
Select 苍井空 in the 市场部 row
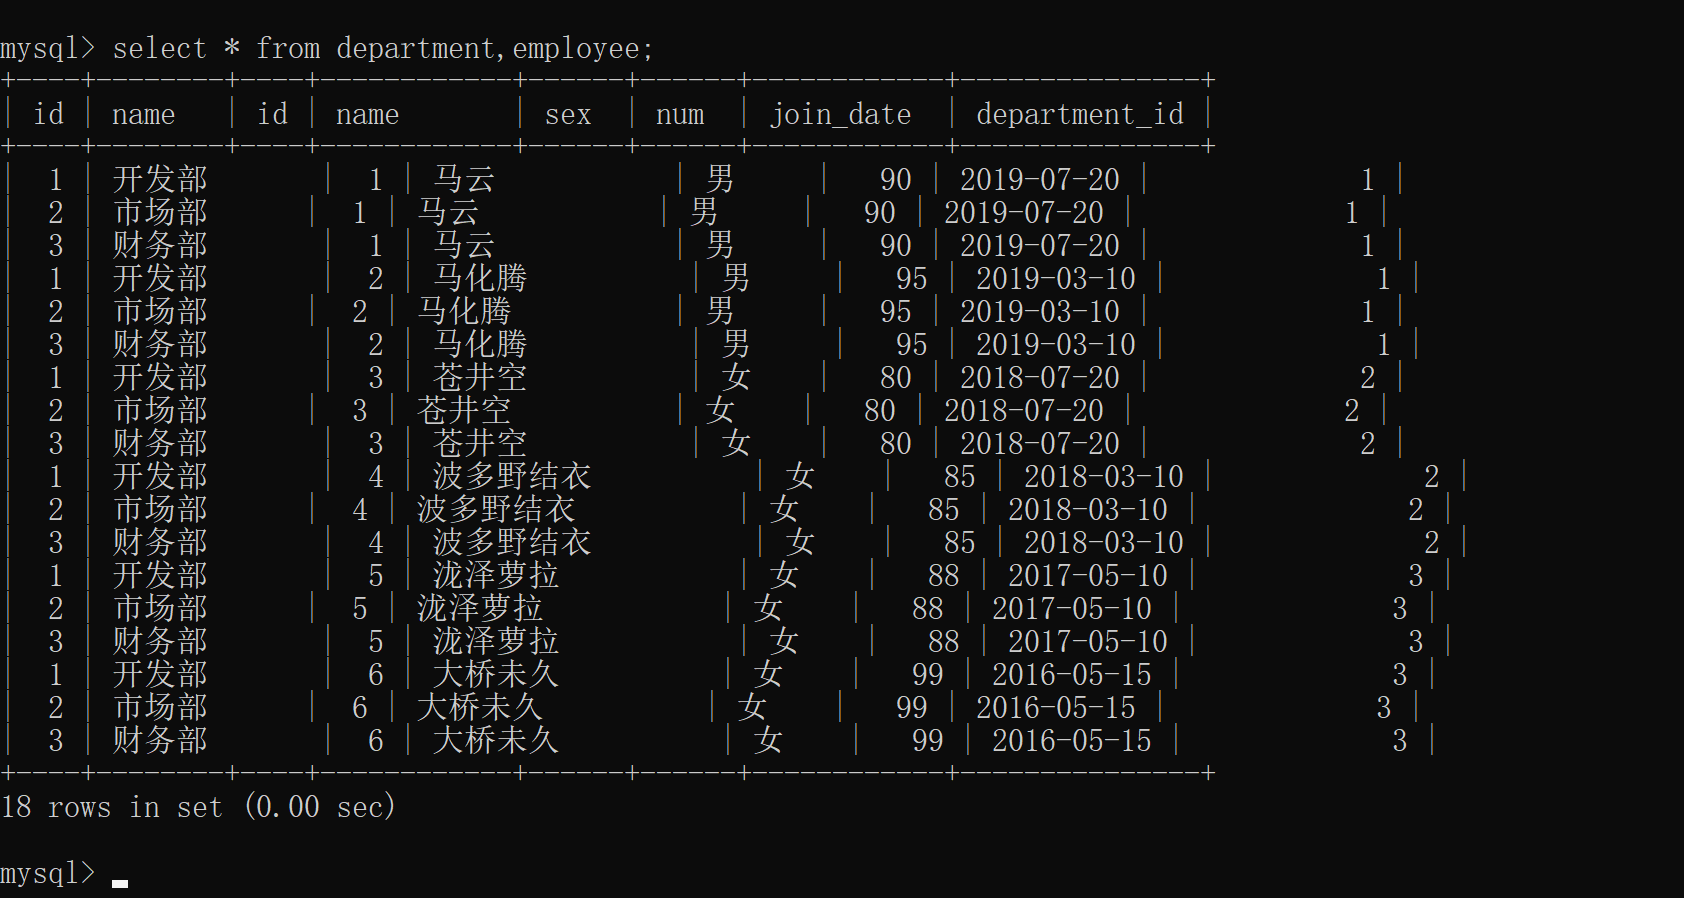coord(464,410)
